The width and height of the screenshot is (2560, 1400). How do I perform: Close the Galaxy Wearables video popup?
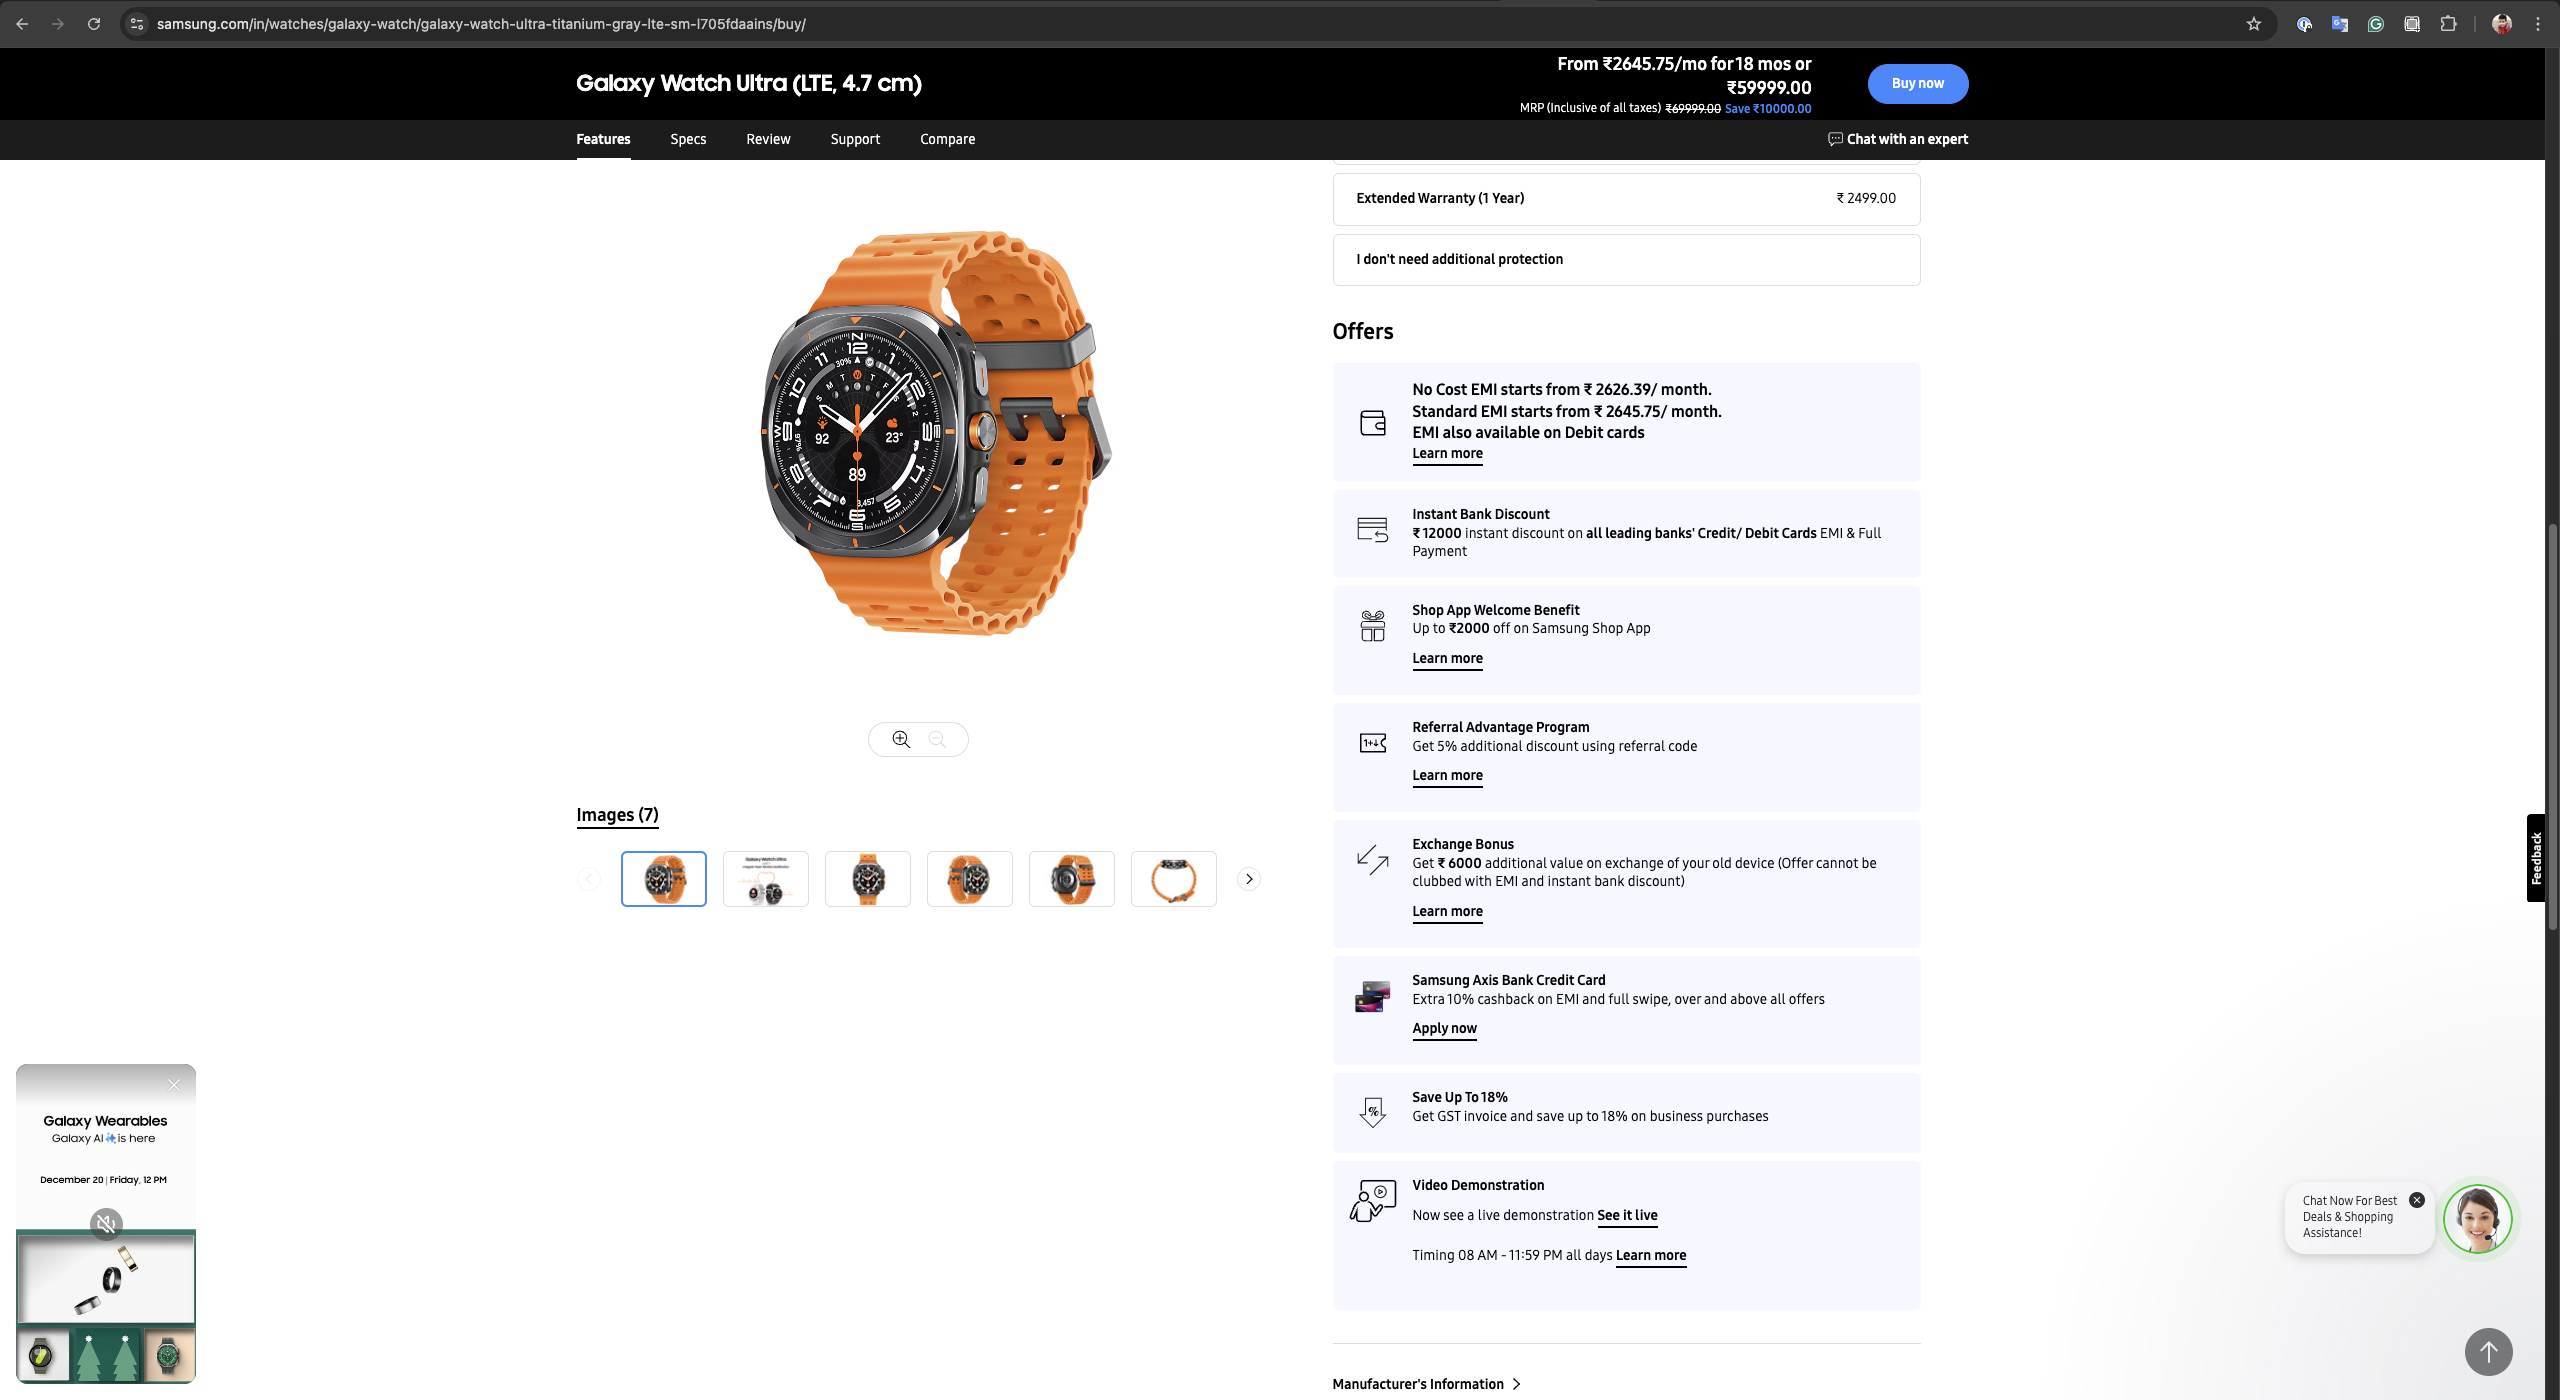tap(174, 1085)
